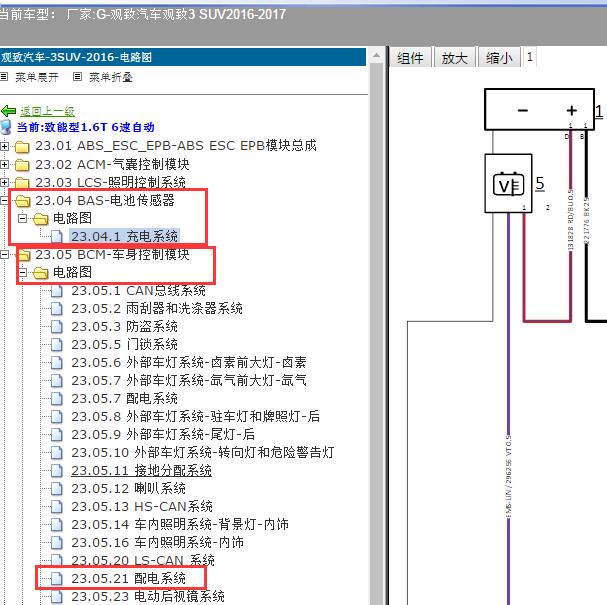Click document icon of 23.04.1 充电系统
Image resolution: width=607 pixels, height=605 pixels.
[57, 237]
